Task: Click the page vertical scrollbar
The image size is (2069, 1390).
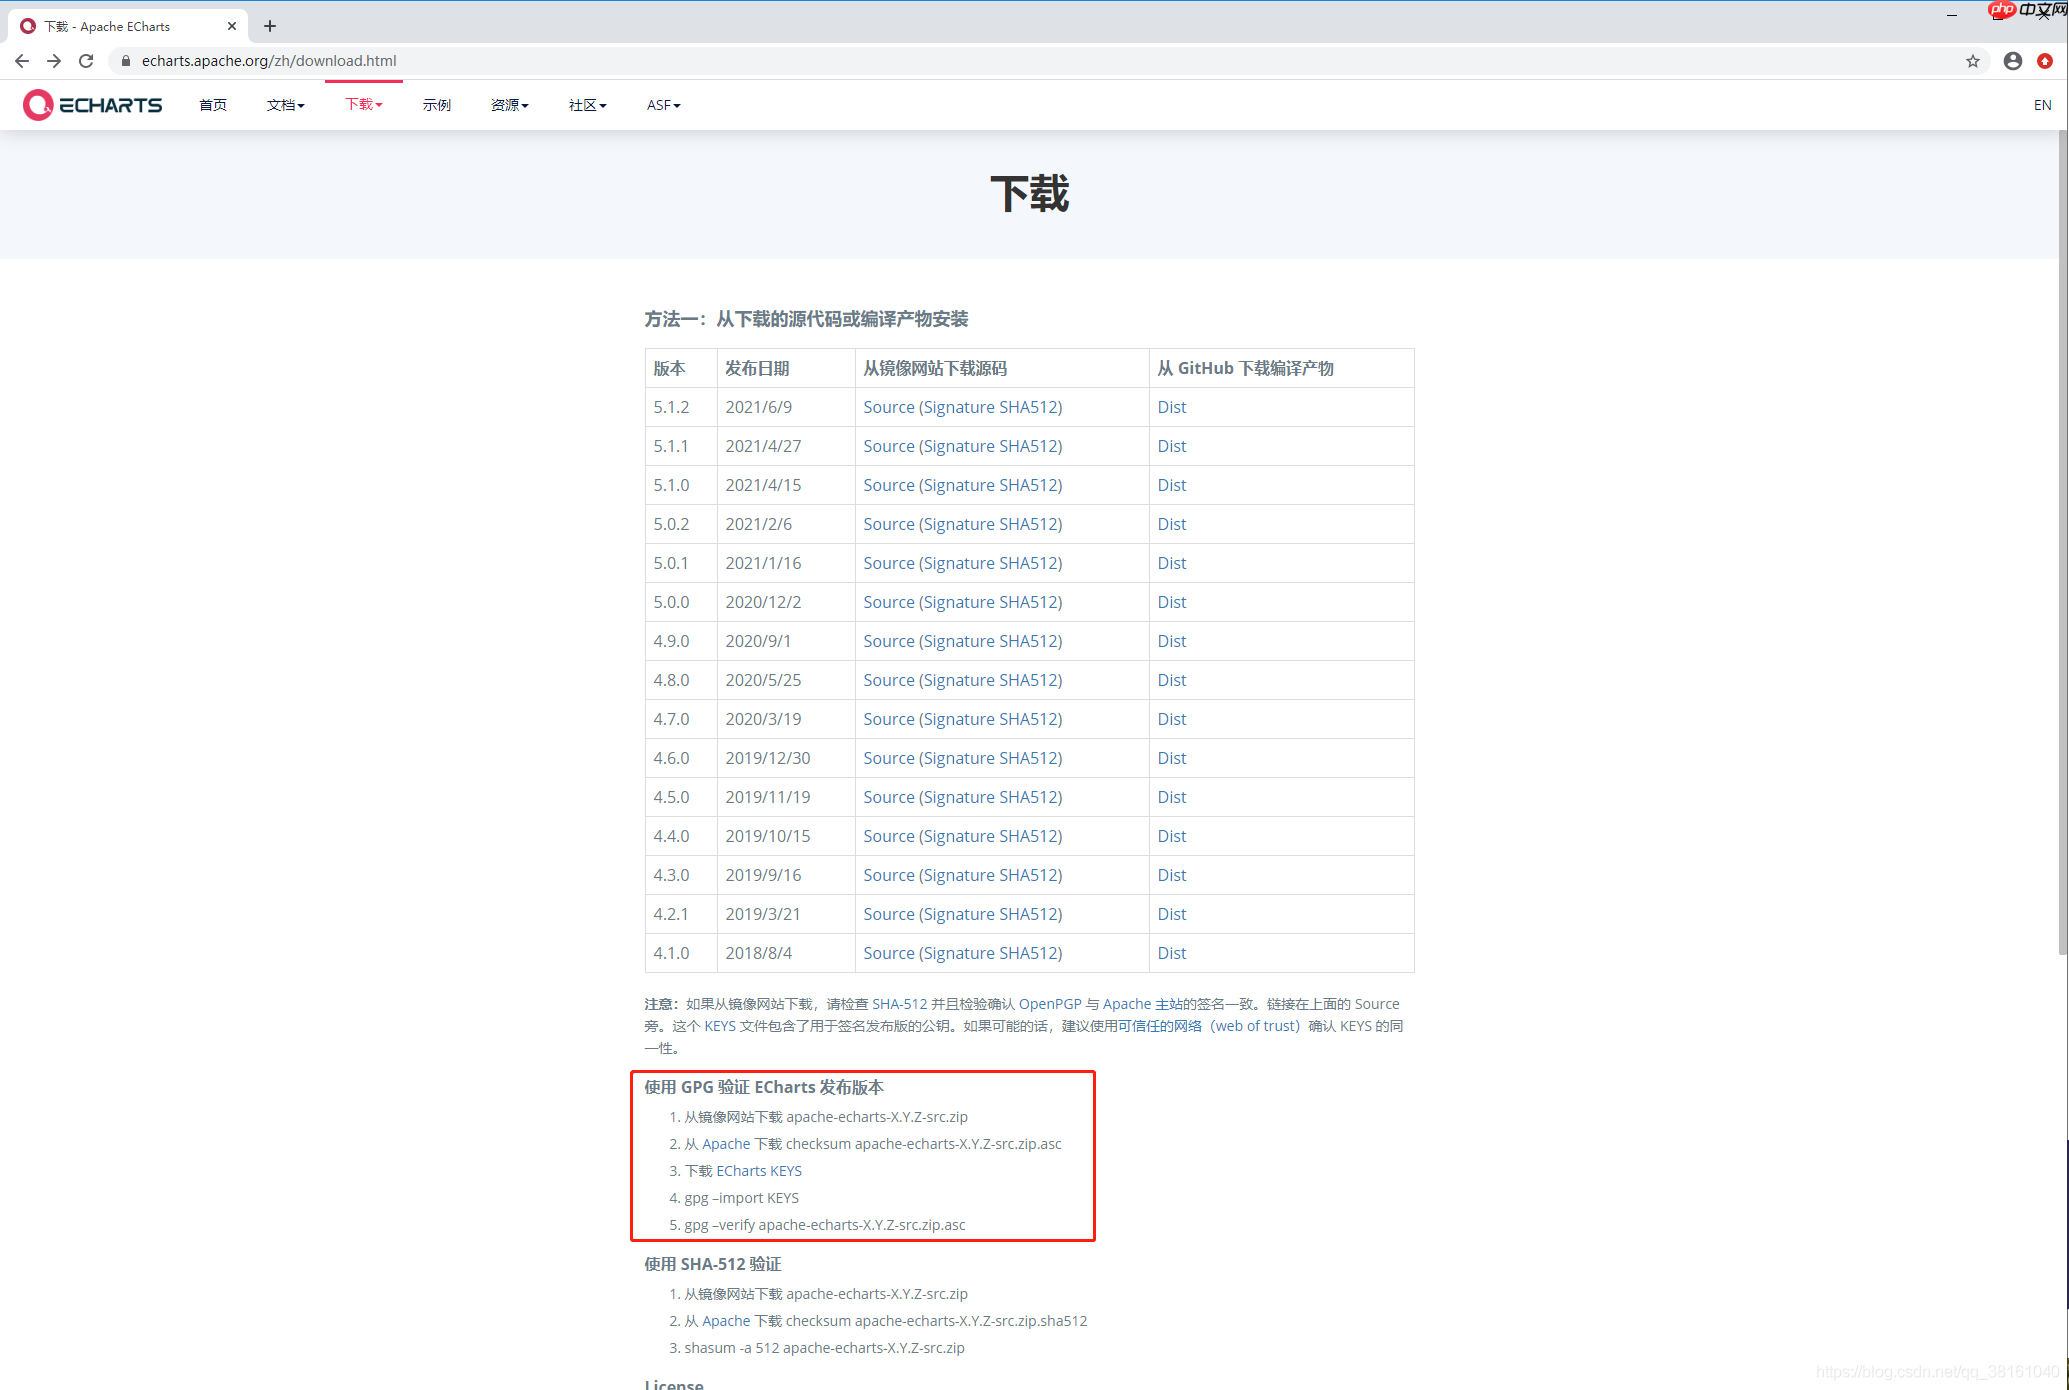Action: tap(2063, 540)
